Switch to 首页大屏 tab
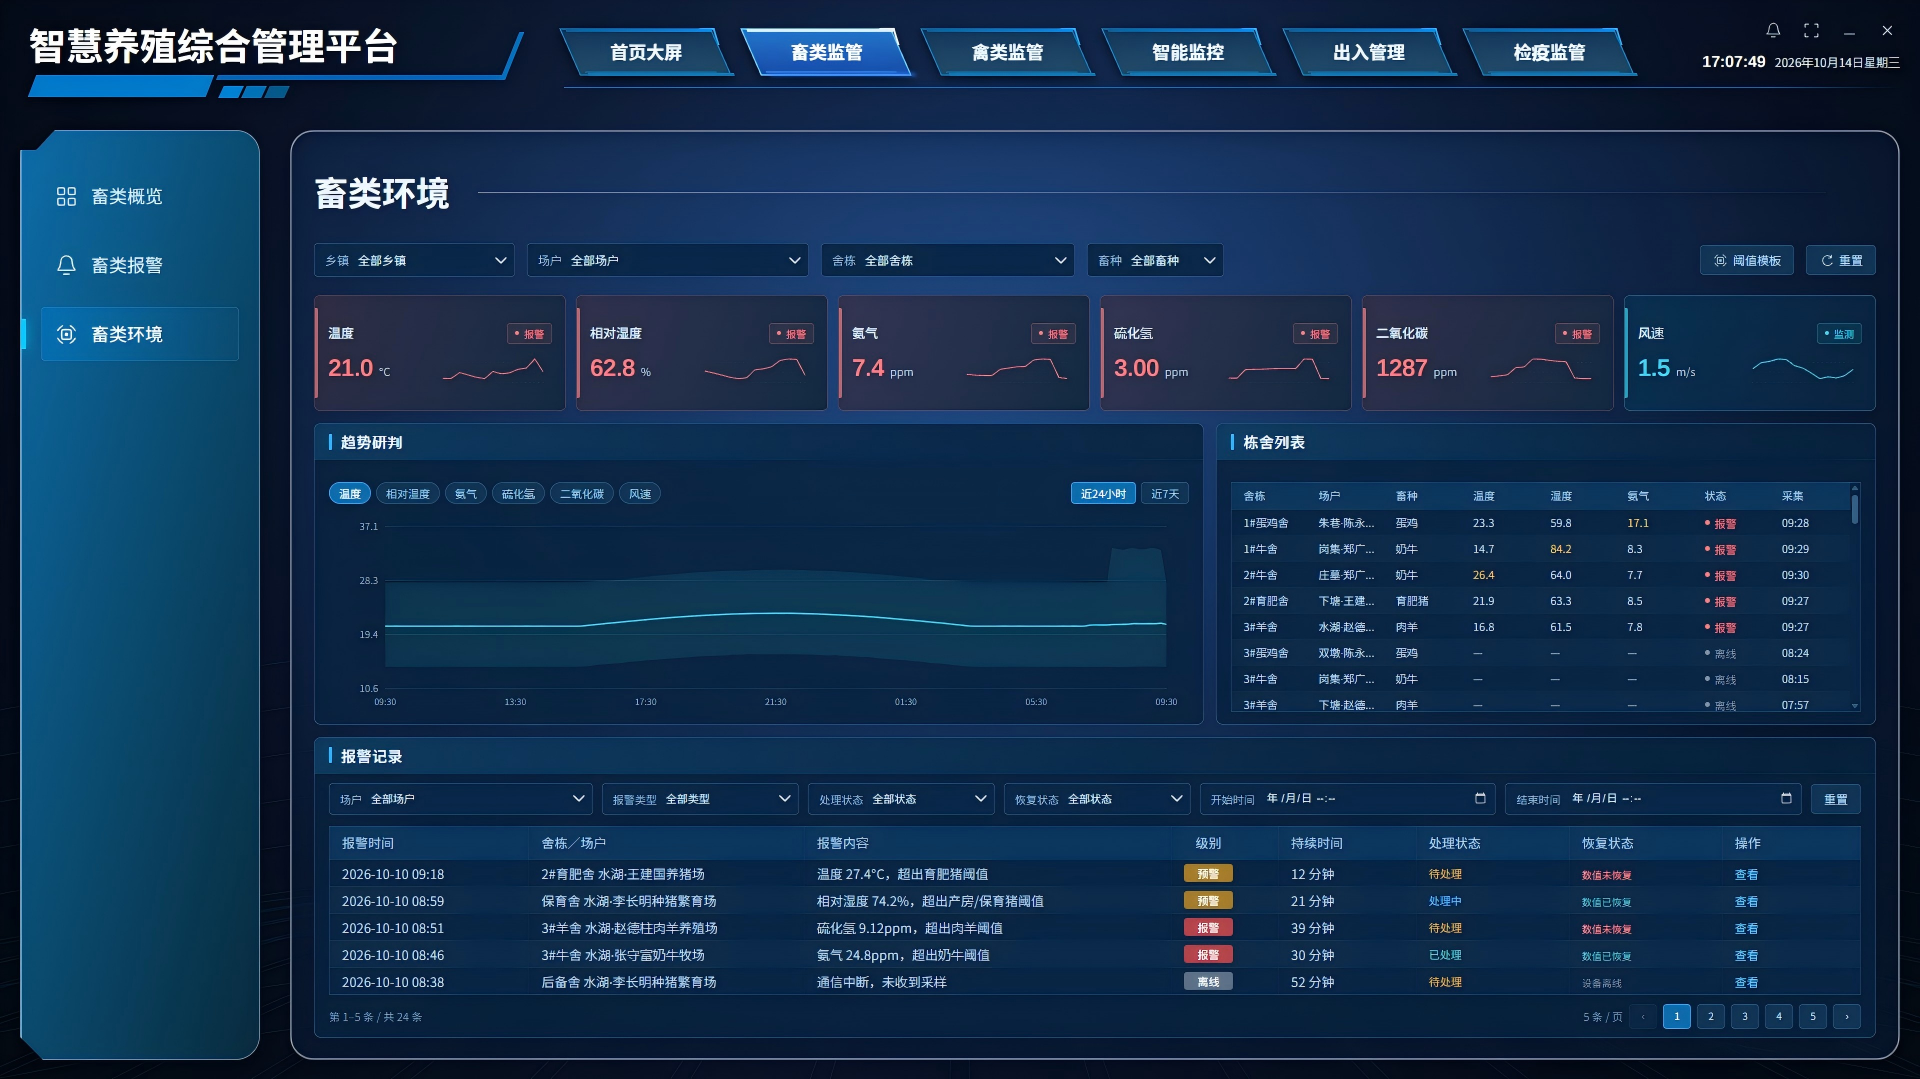 click(x=646, y=52)
